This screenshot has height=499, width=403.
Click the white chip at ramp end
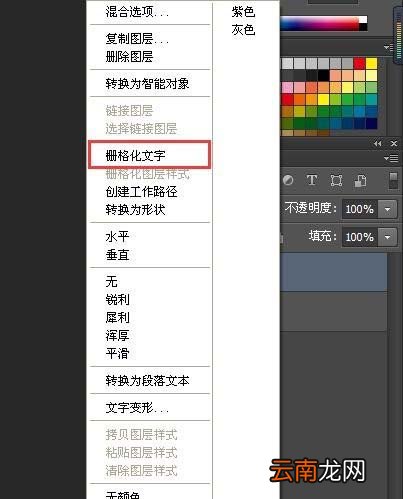click(363, 19)
